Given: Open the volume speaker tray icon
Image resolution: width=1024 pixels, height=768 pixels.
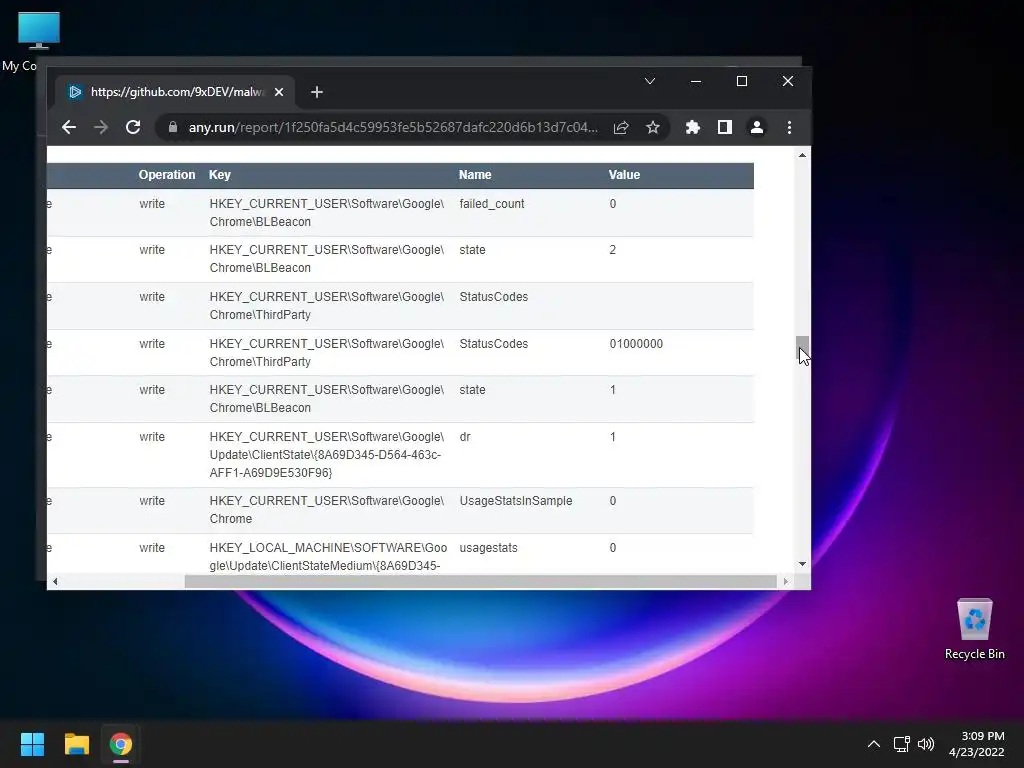Looking at the screenshot, I should [x=926, y=744].
